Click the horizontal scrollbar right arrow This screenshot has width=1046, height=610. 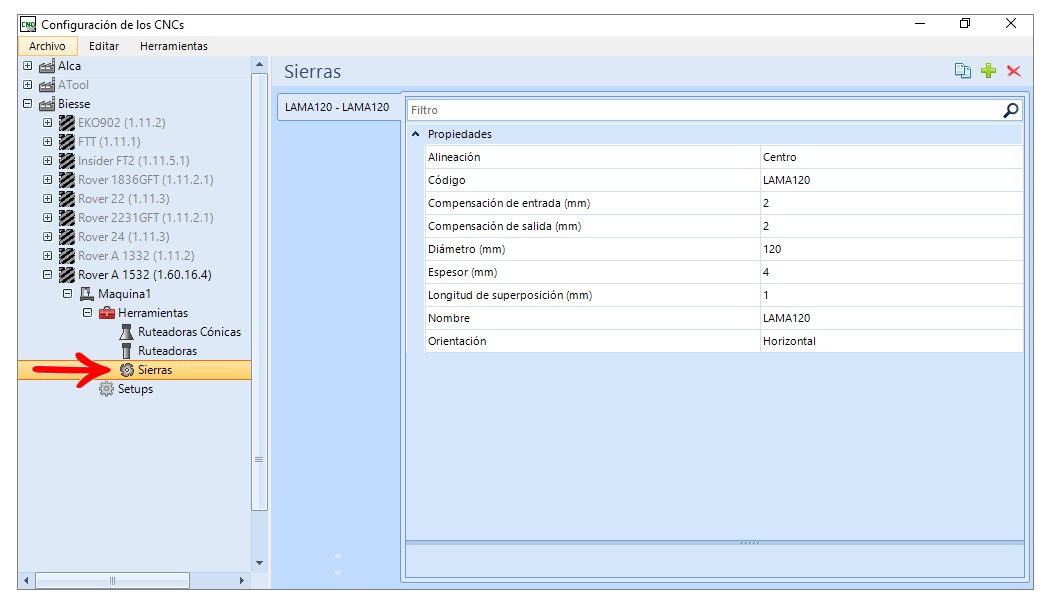point(241,581)
